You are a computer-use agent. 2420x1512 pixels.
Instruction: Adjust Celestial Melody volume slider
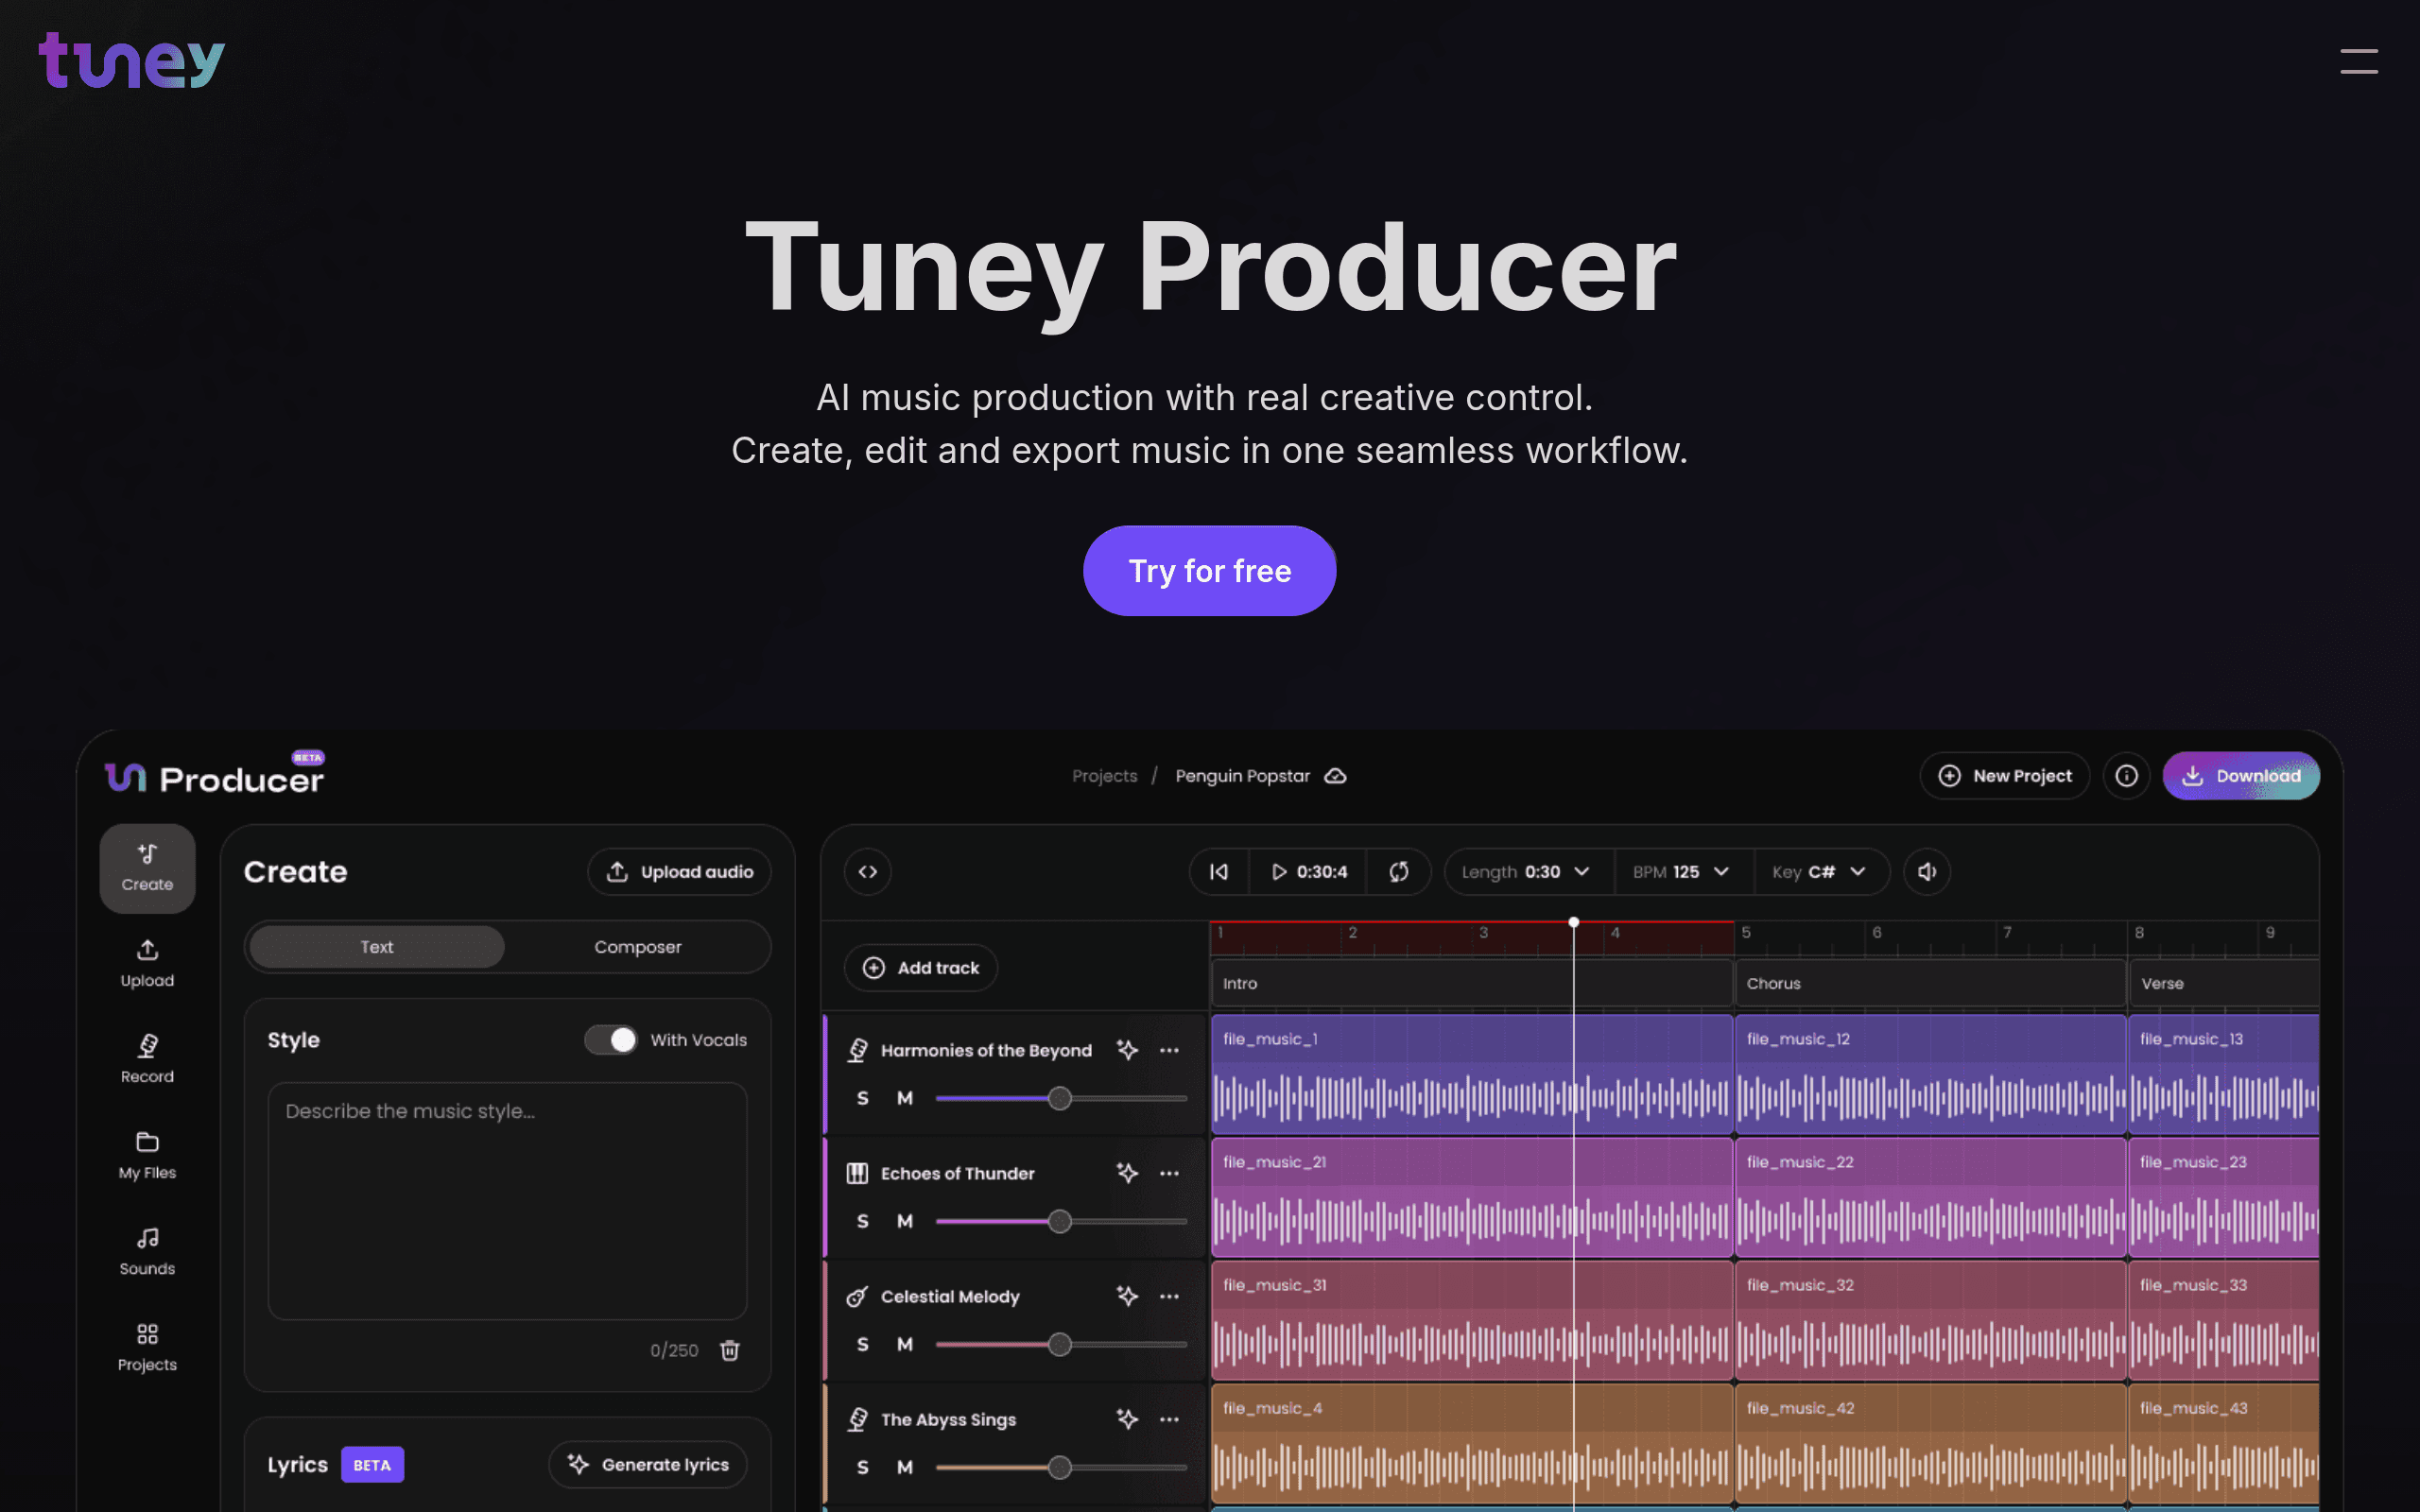click(x=1060, y=1345)
